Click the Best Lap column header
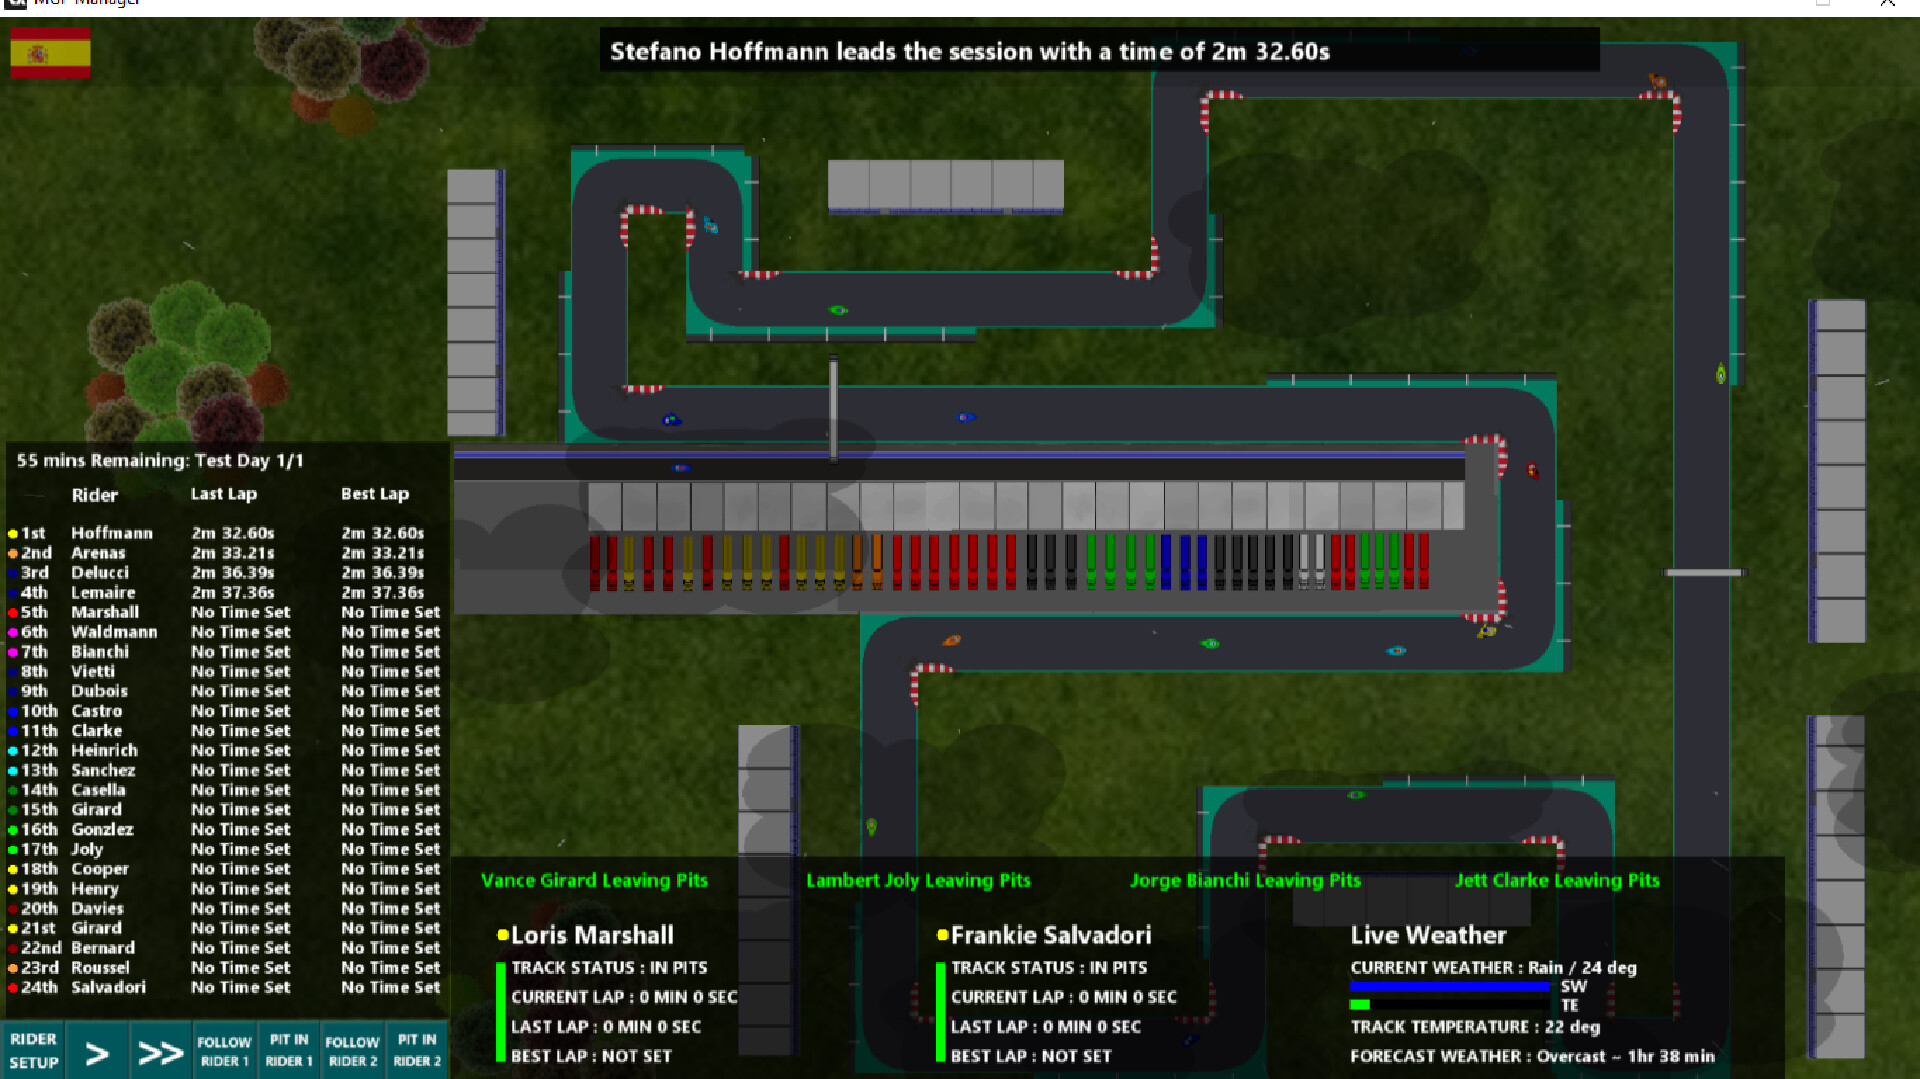Image resolution: width=1920 pixels, height=1079 pixels. 375,494
